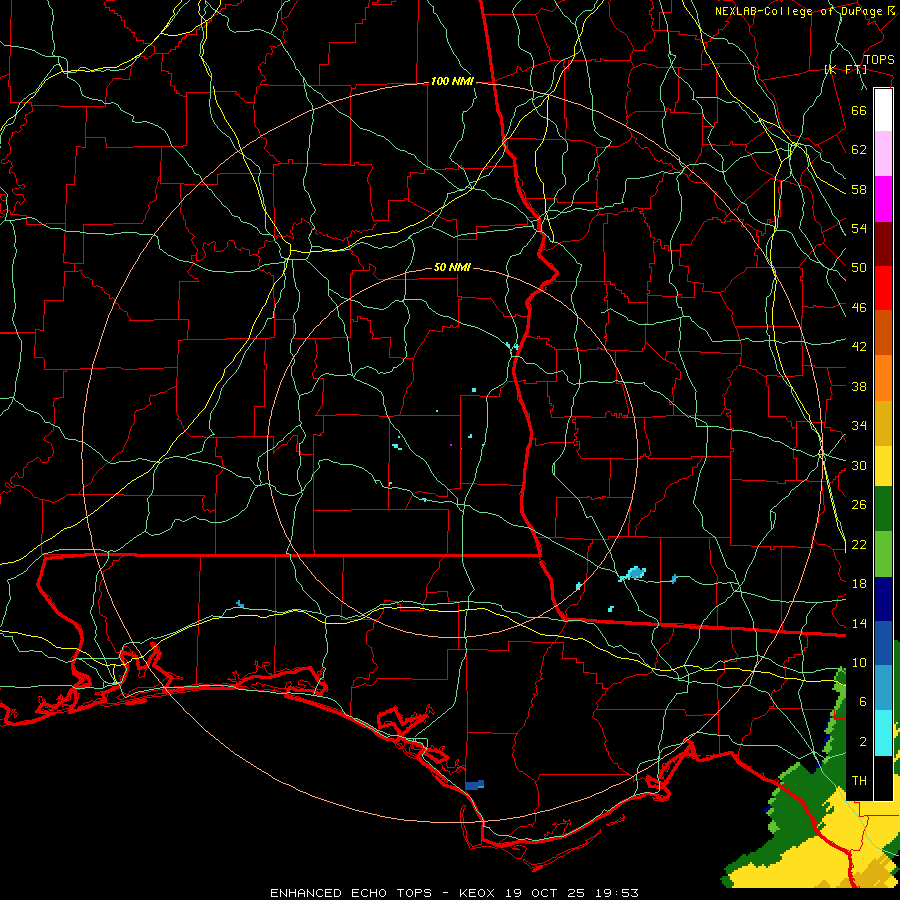The image size is (900, 900).
Task: Pick the cyan legend swatch
Action: [x=883, y=733]
